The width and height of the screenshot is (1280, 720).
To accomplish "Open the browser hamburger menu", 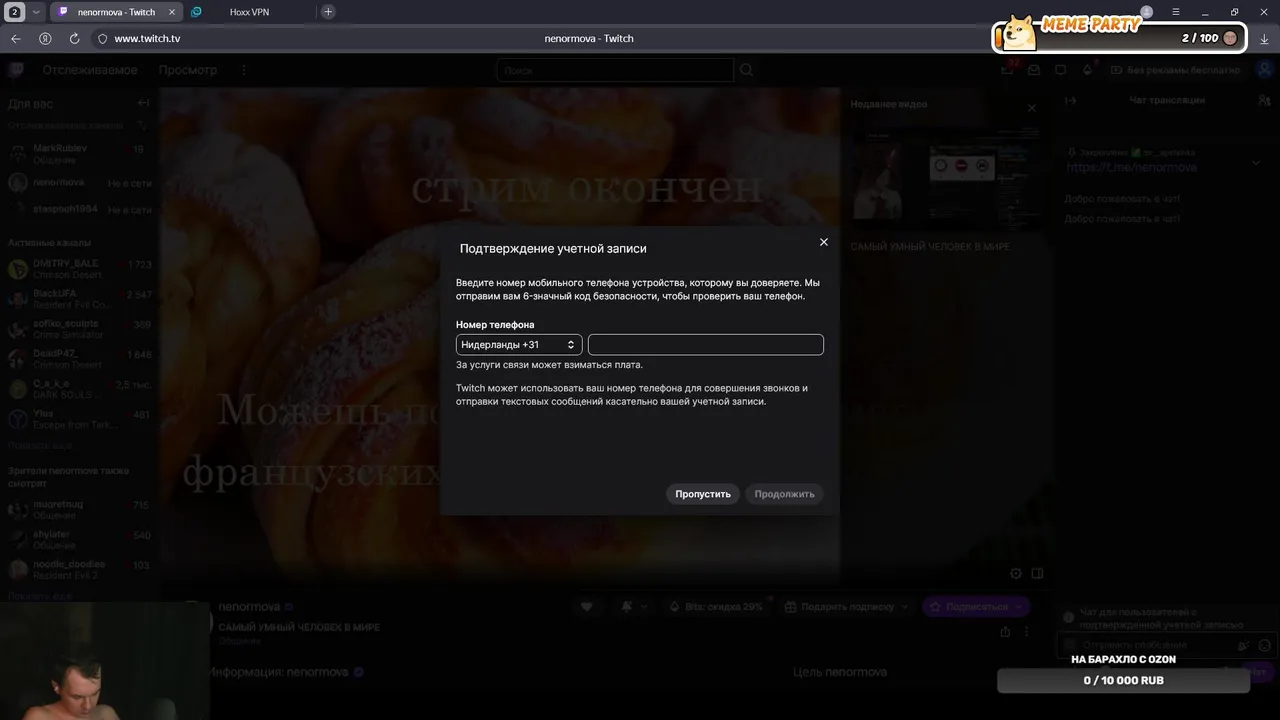I will 1176,12.
